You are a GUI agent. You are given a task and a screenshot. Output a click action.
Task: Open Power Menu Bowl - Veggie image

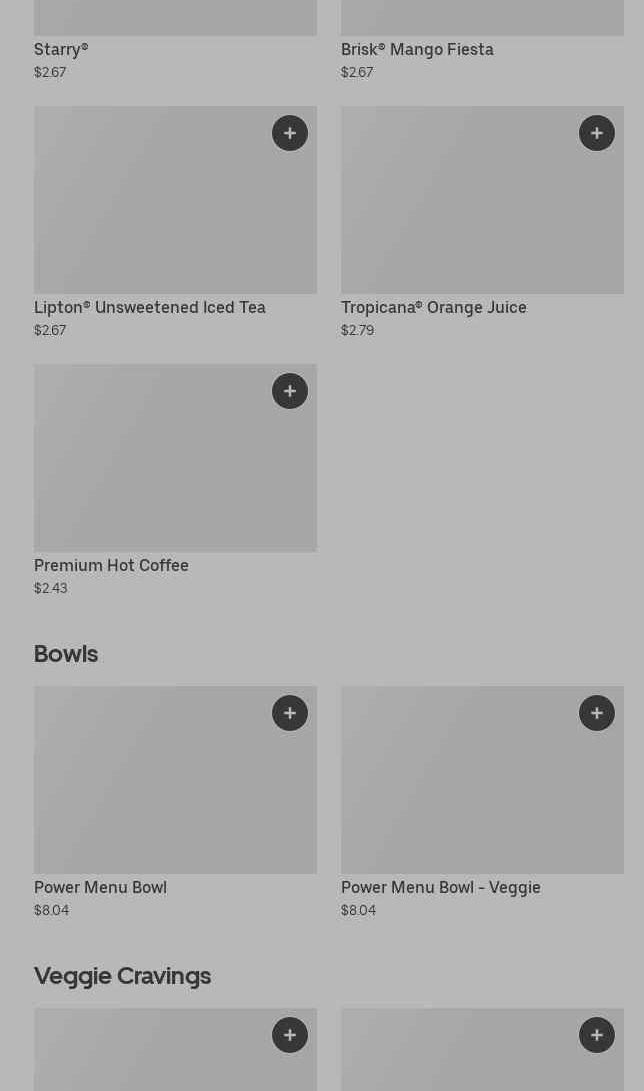(x=482, y=780)
